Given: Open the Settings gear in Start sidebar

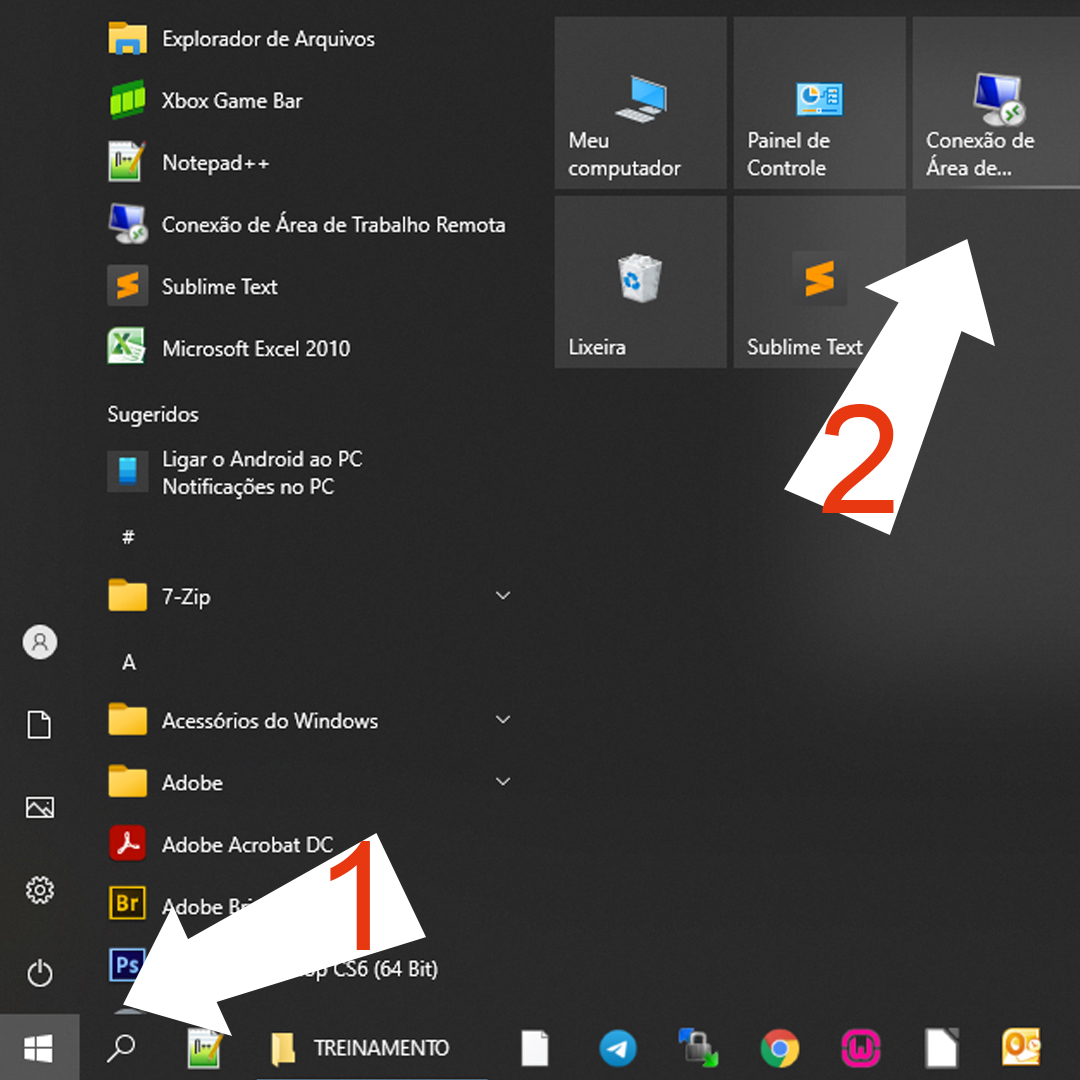Looking at the screenshot, I should (39, 889).
